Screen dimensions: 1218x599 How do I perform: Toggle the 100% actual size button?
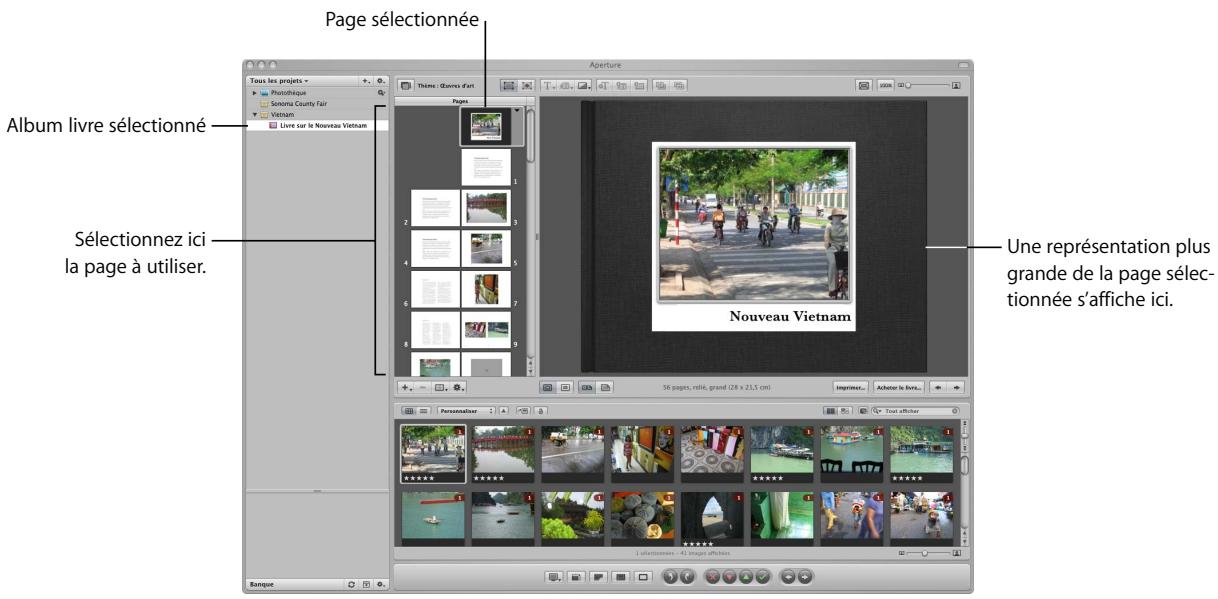point(886,86)
